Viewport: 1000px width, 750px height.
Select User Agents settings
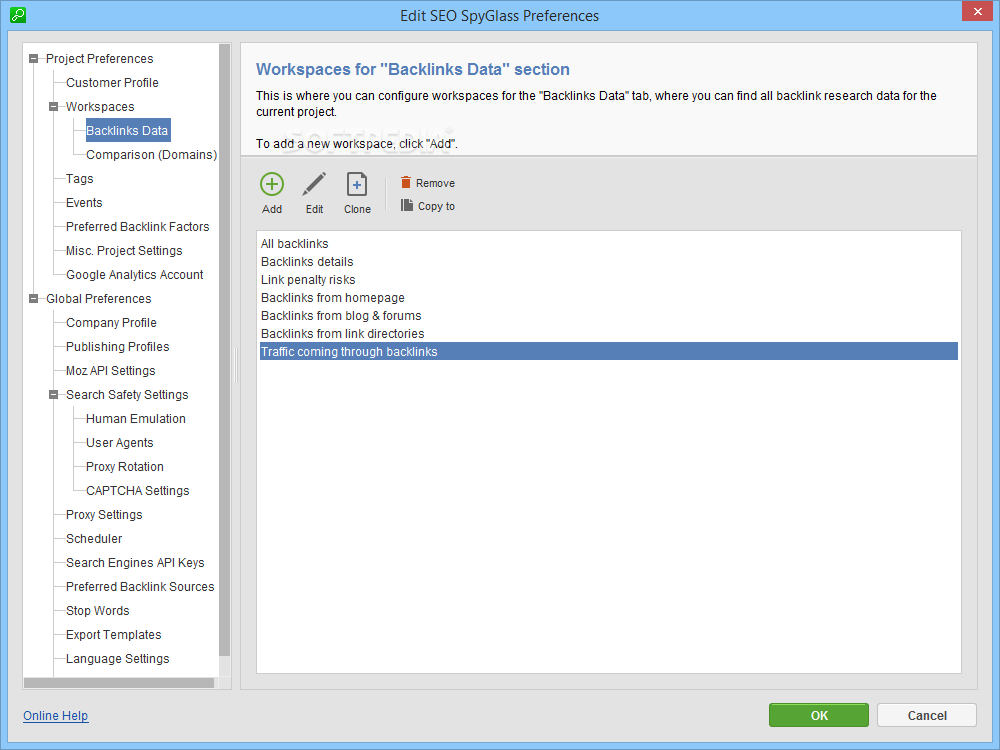119,443
